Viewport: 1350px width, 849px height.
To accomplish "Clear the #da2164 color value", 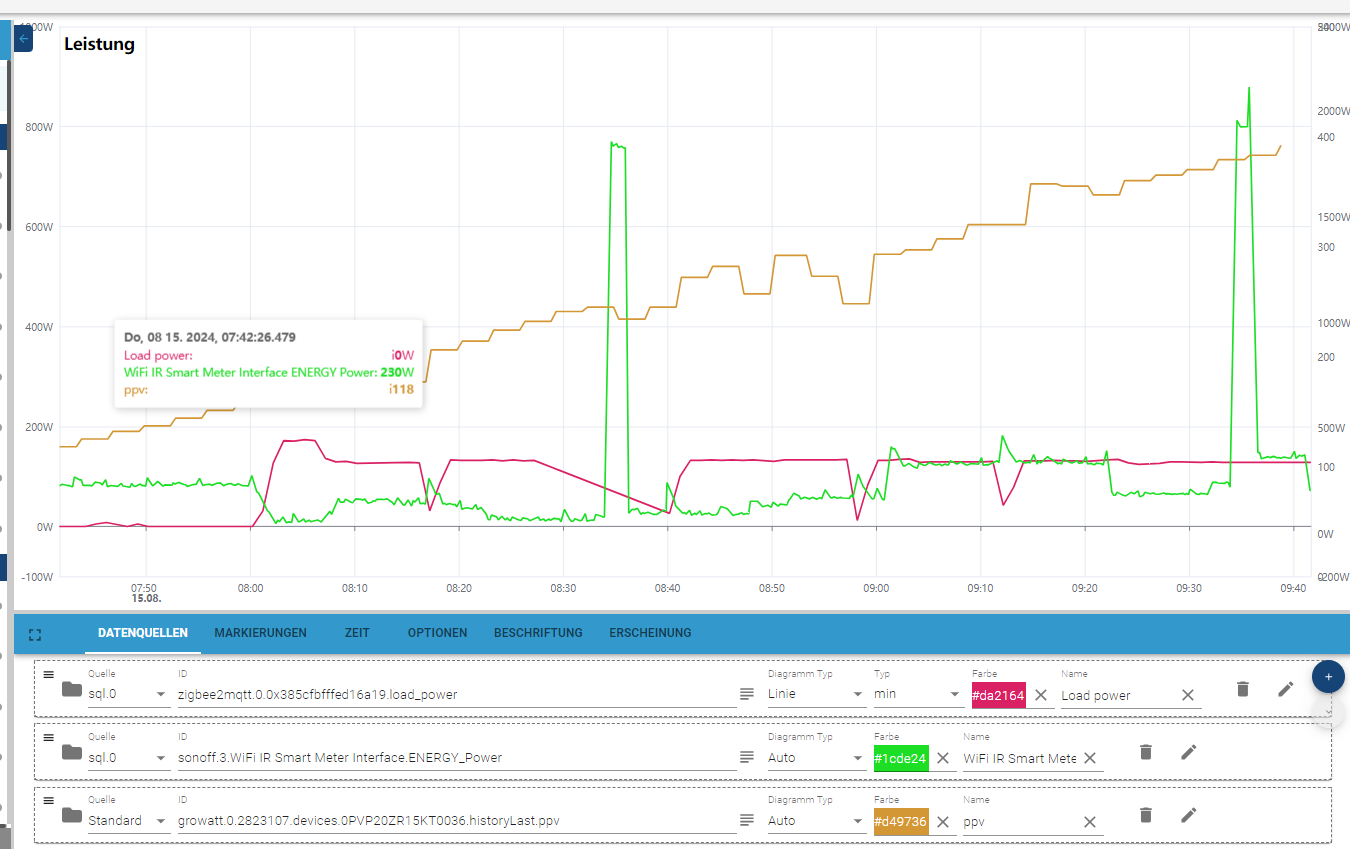I will coord(1041,695).
